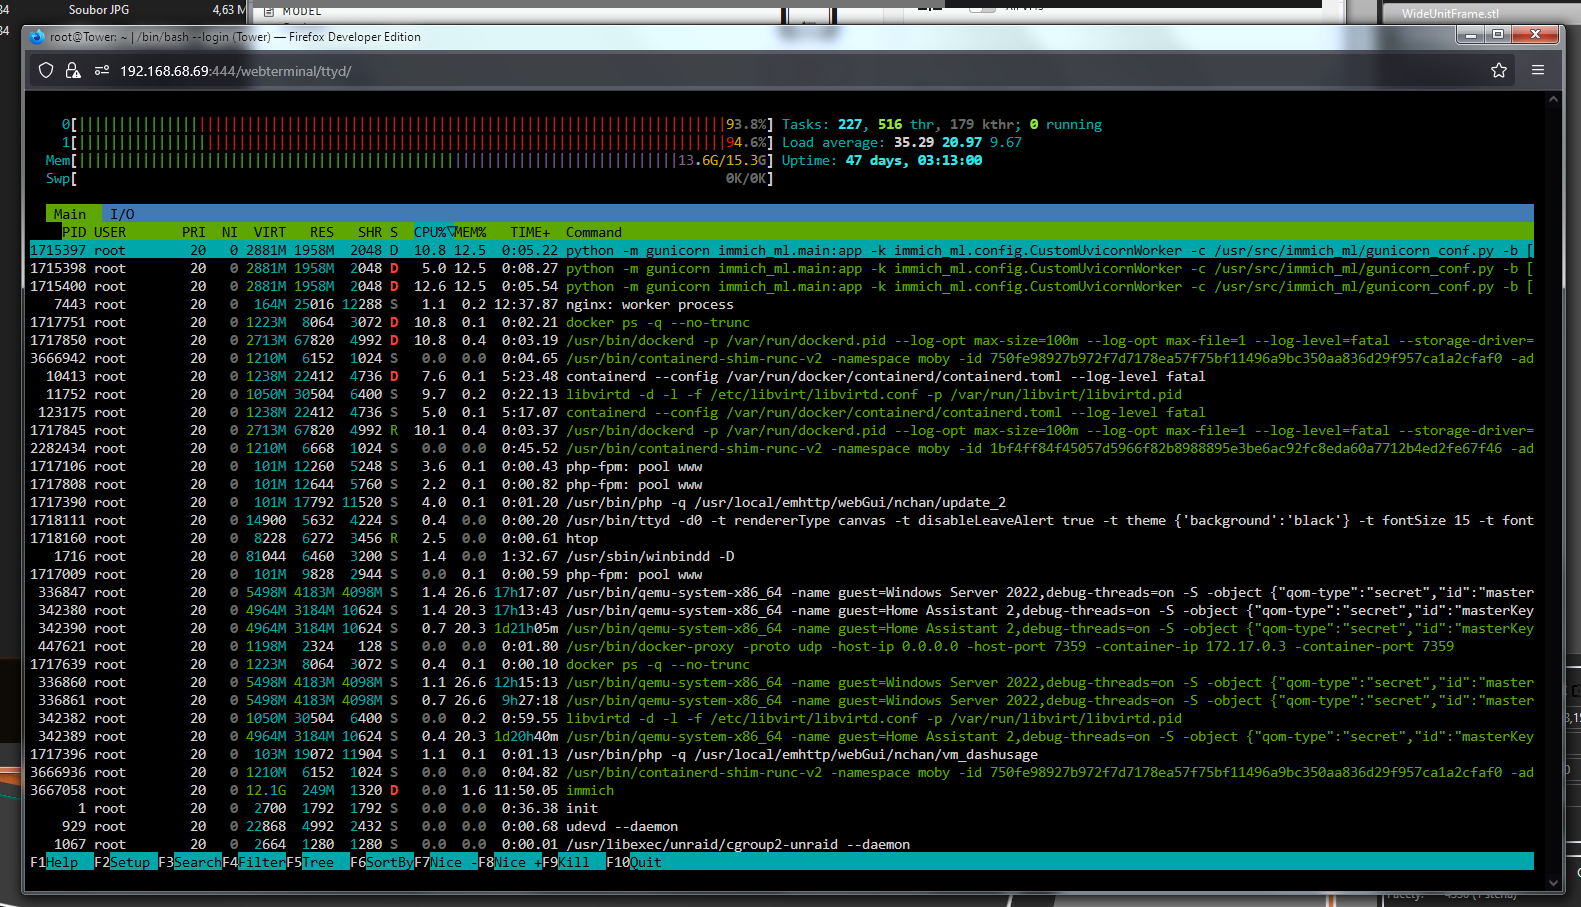This screenshot has height=907, width=1581.
Task: Open the F2 Setup menu
Action: tap(129, 862)
